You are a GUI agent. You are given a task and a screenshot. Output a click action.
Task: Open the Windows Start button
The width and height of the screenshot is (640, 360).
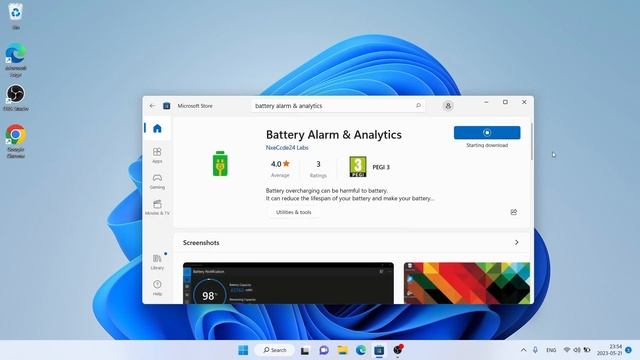coord(243,350)
